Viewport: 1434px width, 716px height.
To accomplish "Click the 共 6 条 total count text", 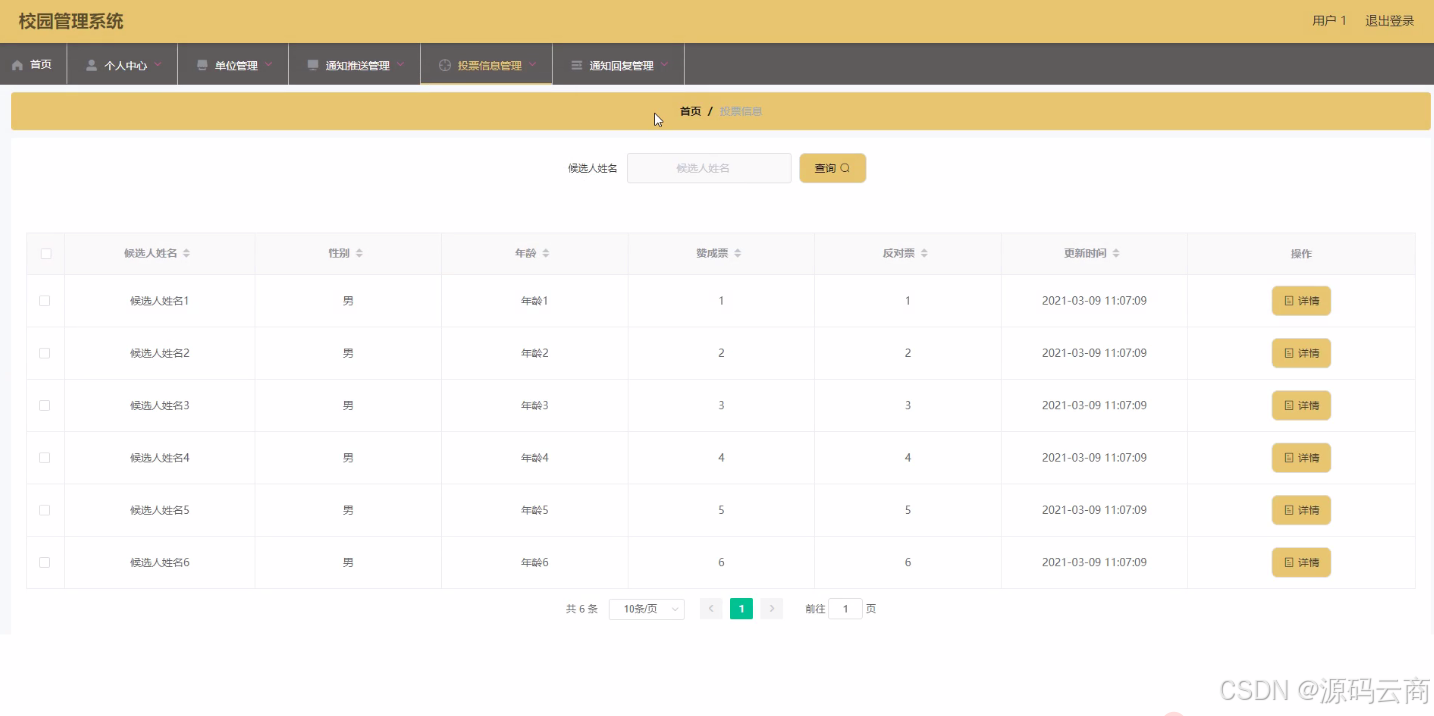I will 582,609.
